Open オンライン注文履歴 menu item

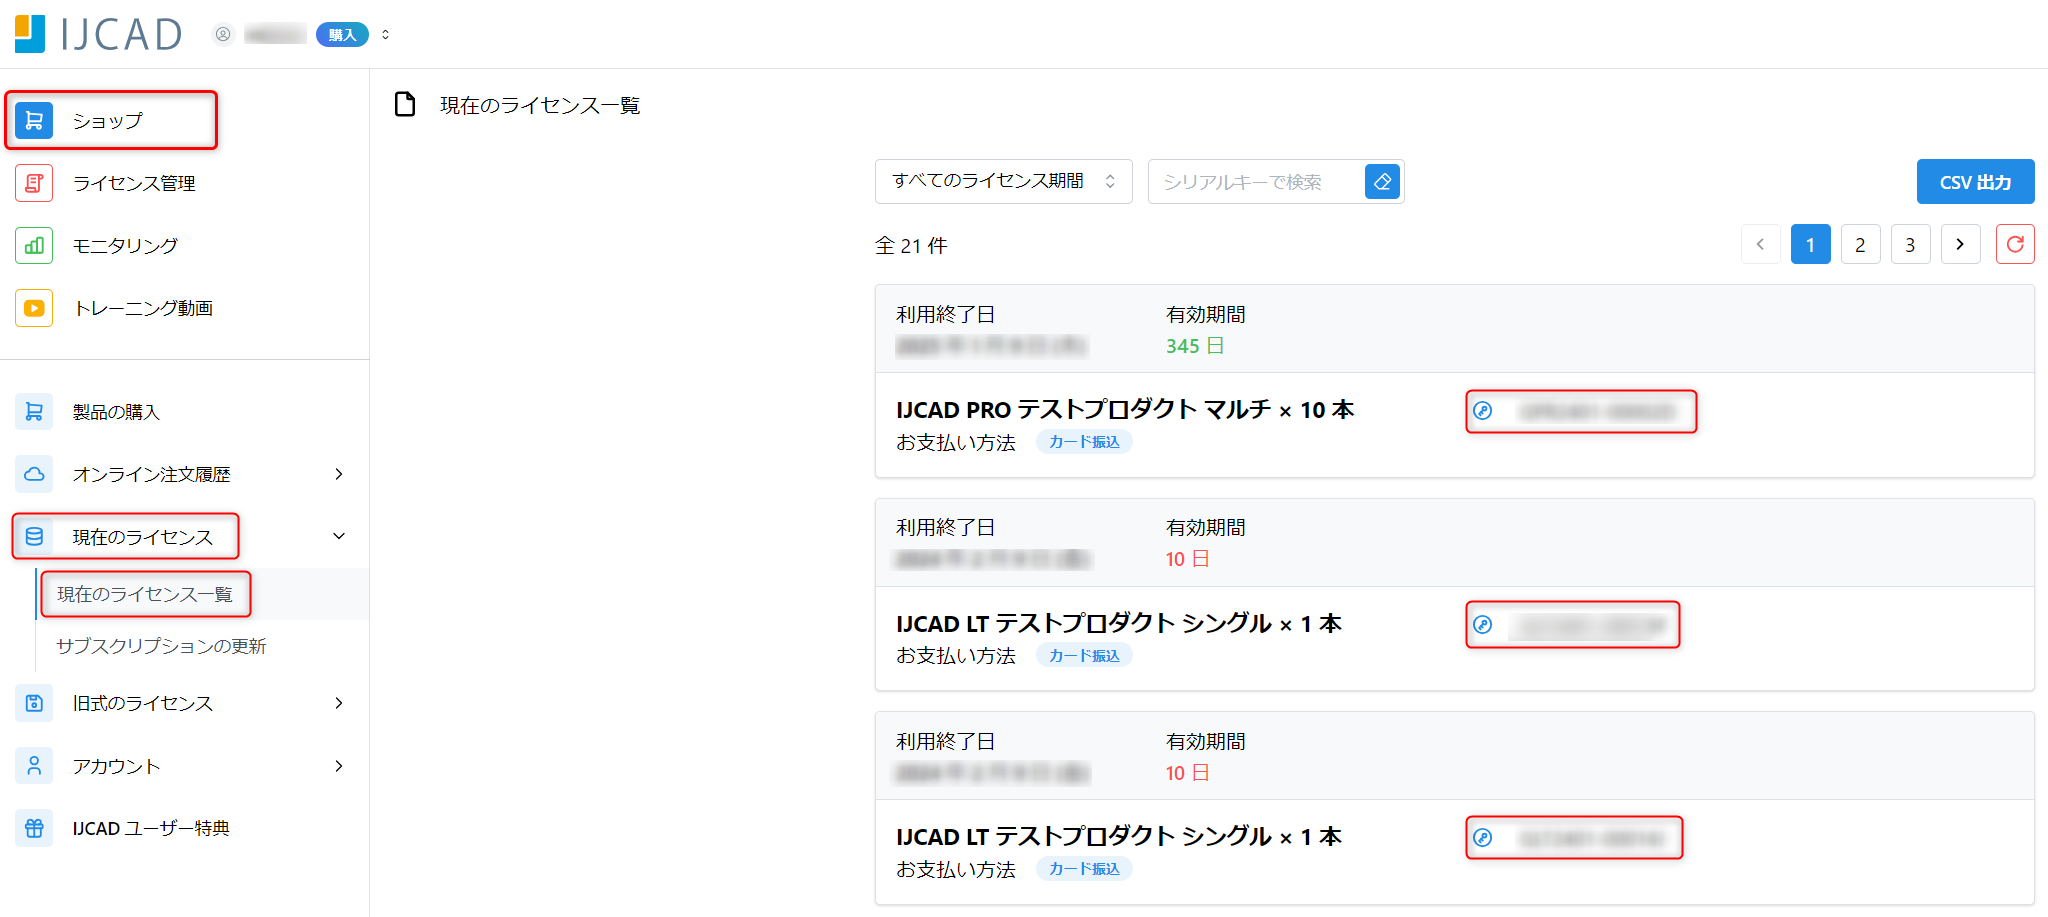(x=151, y=474)
